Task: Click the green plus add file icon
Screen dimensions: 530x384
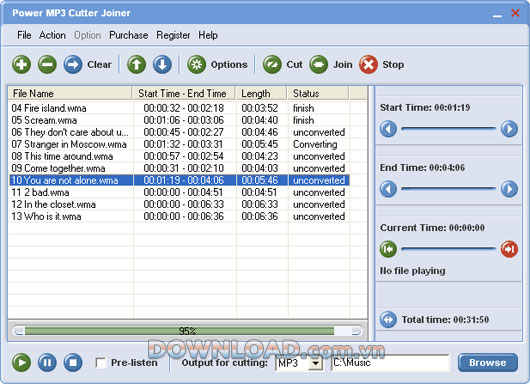Action: [x=22, y=64]
